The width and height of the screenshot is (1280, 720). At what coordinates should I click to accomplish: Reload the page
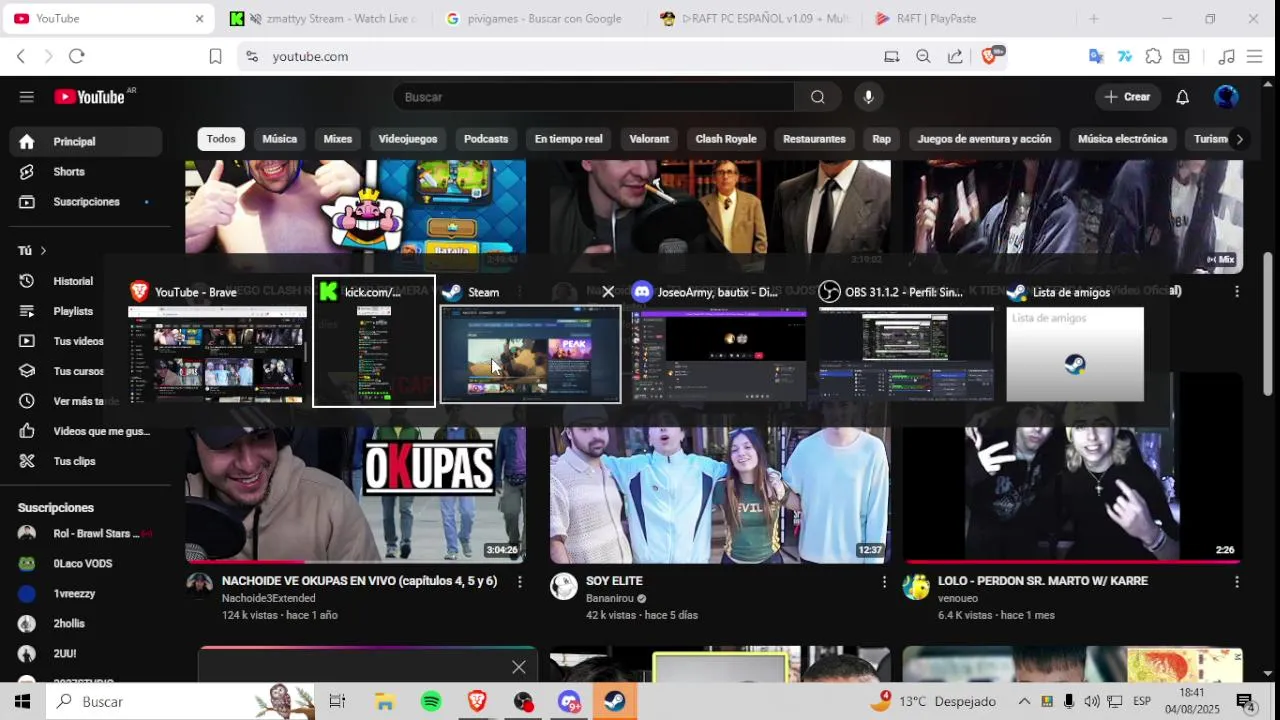(77, 57)
